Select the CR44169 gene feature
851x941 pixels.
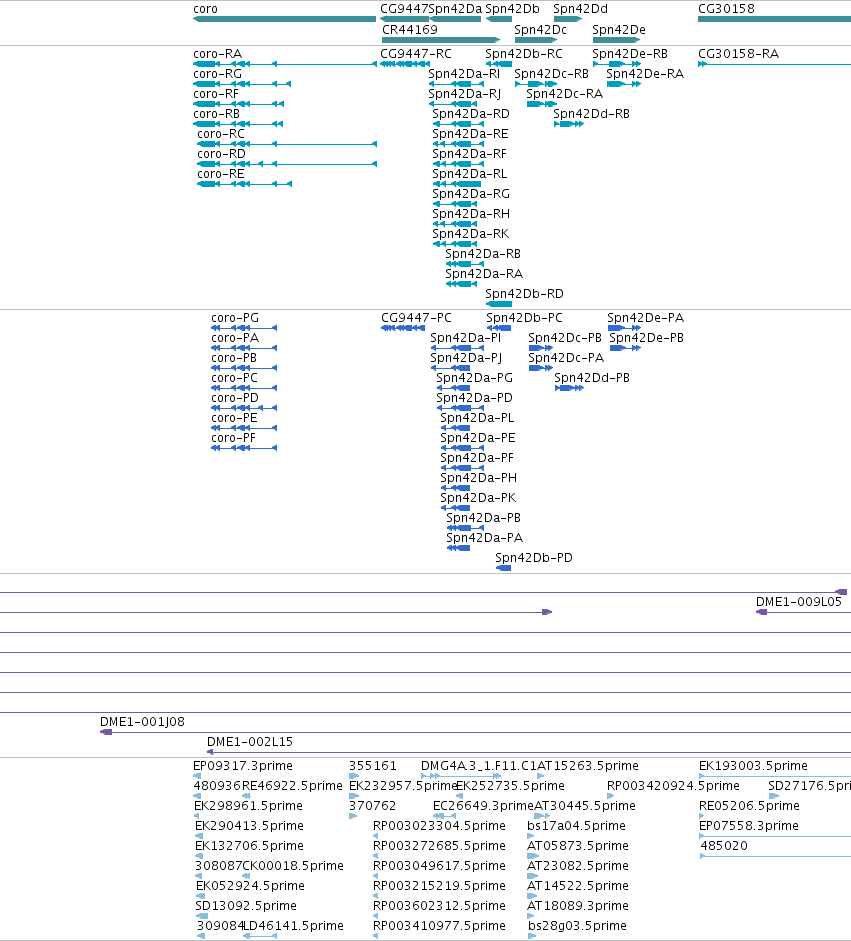[441, 40]
